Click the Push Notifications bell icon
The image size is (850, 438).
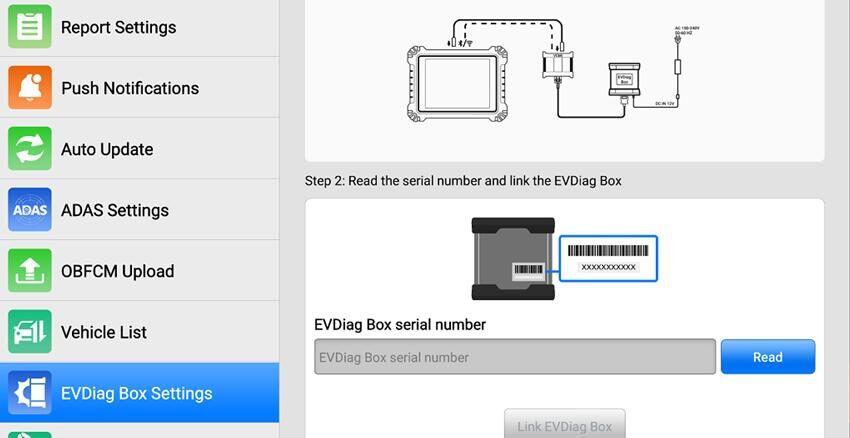[30, 88]
